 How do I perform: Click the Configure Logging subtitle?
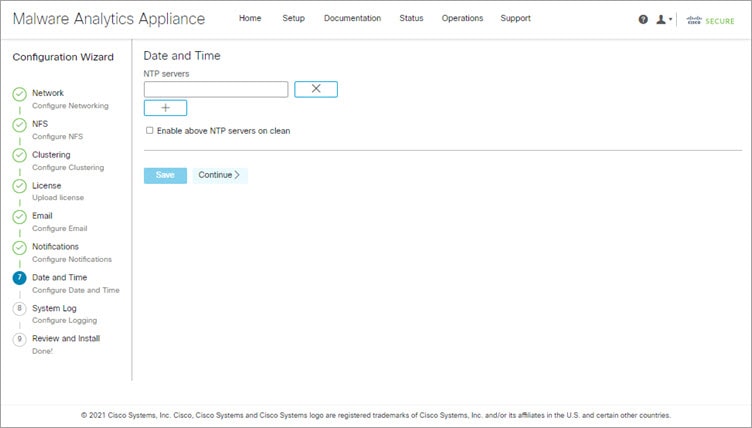[65, 320]
